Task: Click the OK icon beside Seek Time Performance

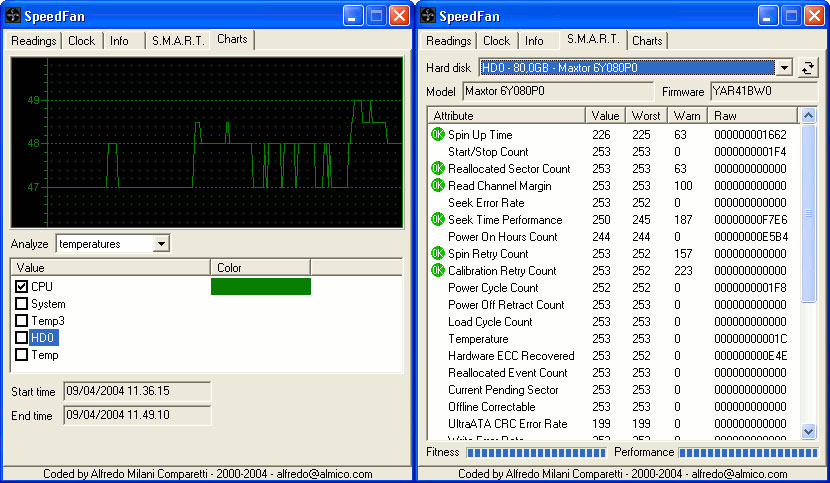Action: pyautogui.click(x=437, y=219)
